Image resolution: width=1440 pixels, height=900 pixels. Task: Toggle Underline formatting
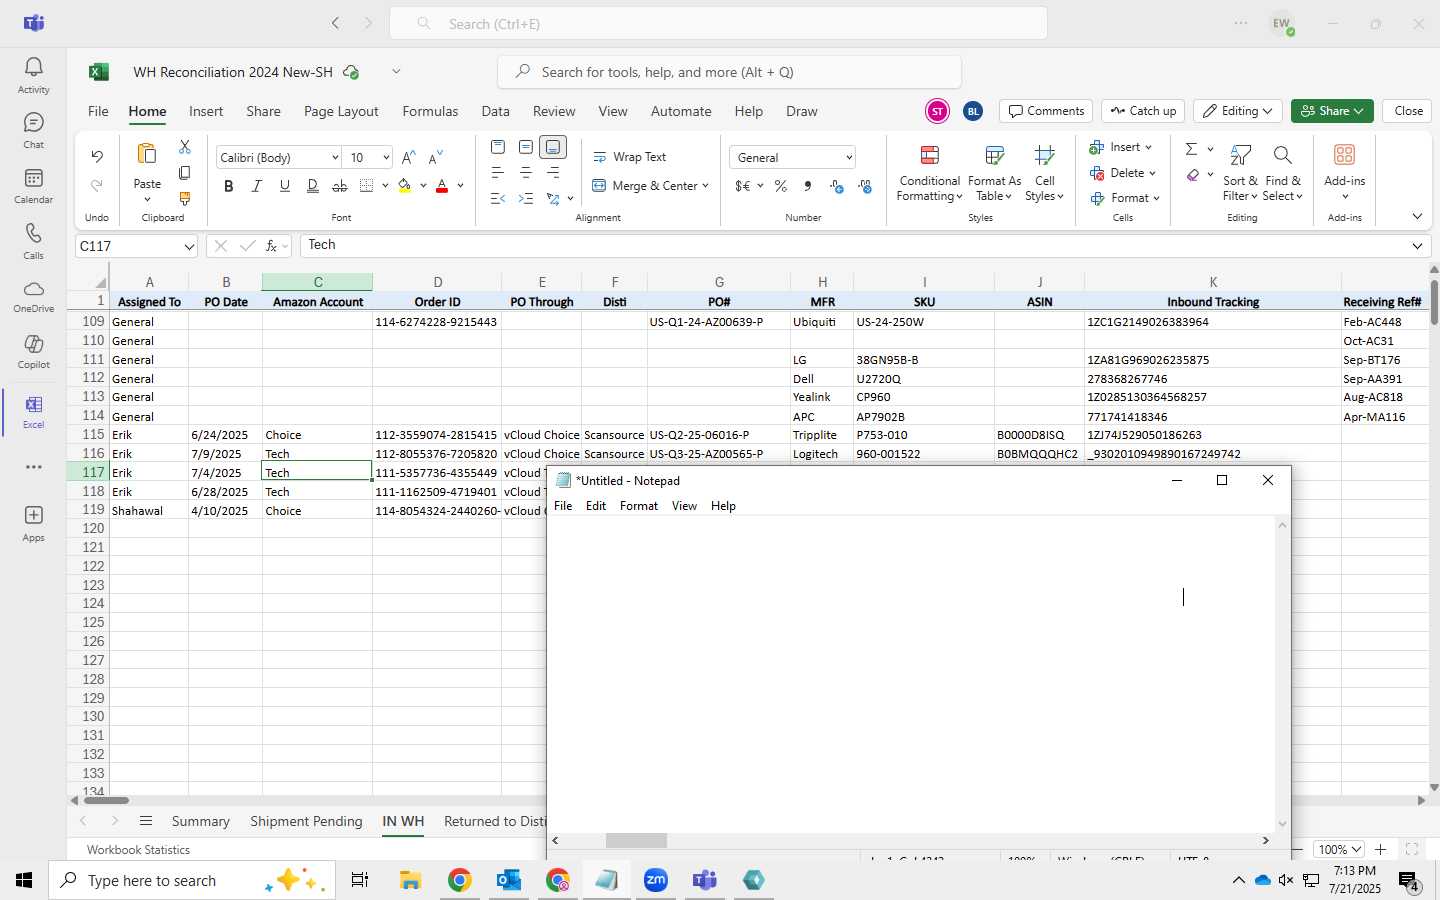pyautogui.click(x=285, y=186)
